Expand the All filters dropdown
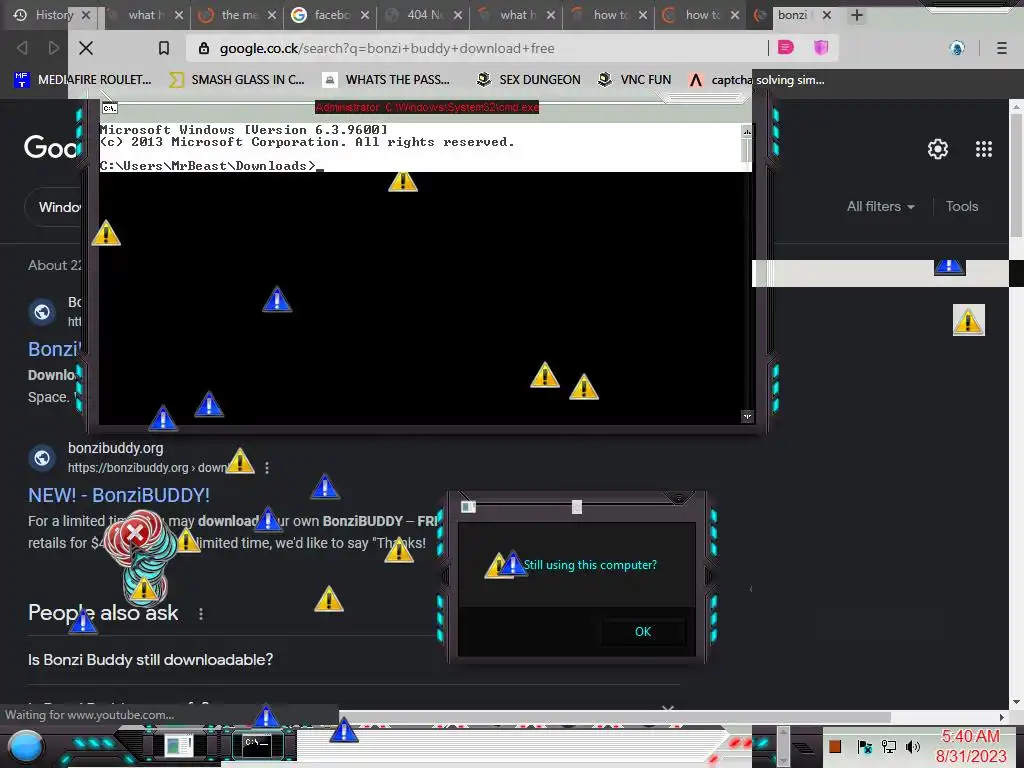The height and width of the screenshot is (768, 1024). [x=880, y=206]
